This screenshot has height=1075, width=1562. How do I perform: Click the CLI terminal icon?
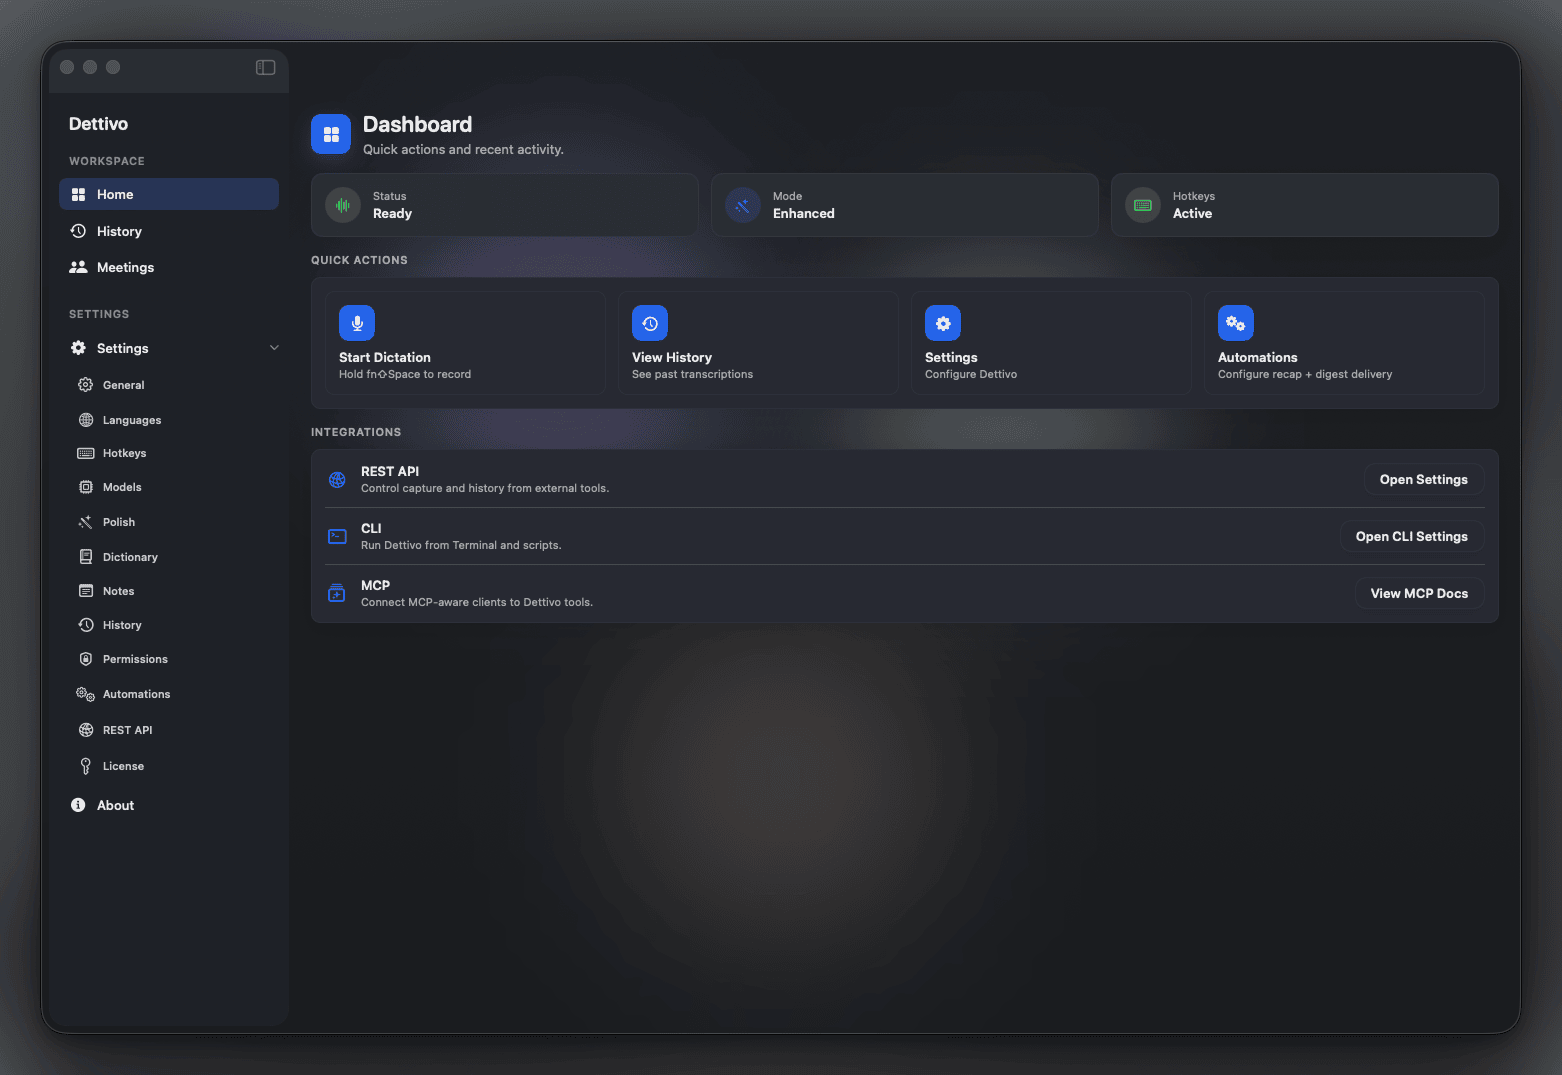338,537
